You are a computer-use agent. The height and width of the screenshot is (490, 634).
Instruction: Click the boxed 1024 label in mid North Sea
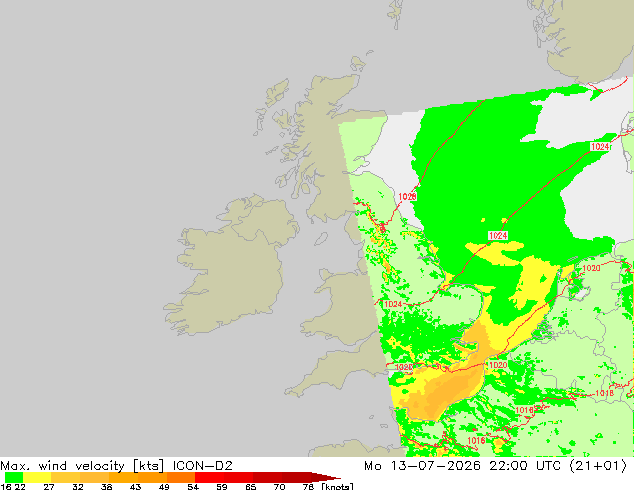coord(498,236)
